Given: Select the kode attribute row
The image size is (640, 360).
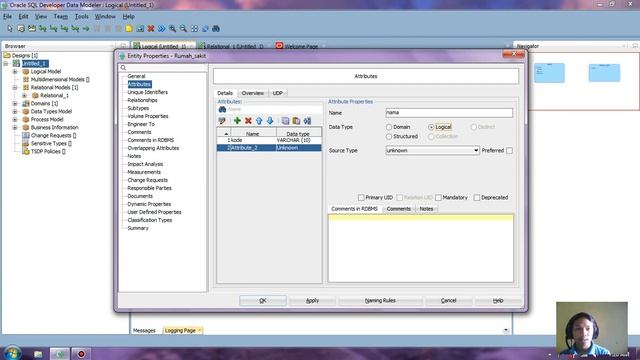Looking at the screenshot, I should [269, 140].
